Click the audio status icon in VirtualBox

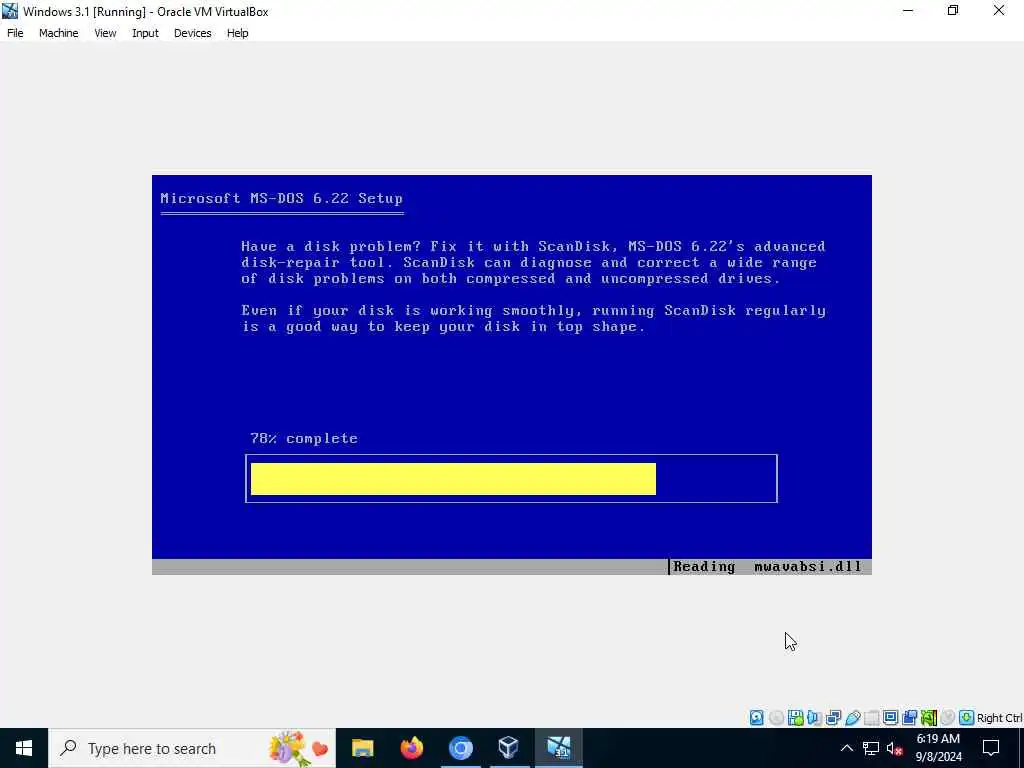pos(814,718)
